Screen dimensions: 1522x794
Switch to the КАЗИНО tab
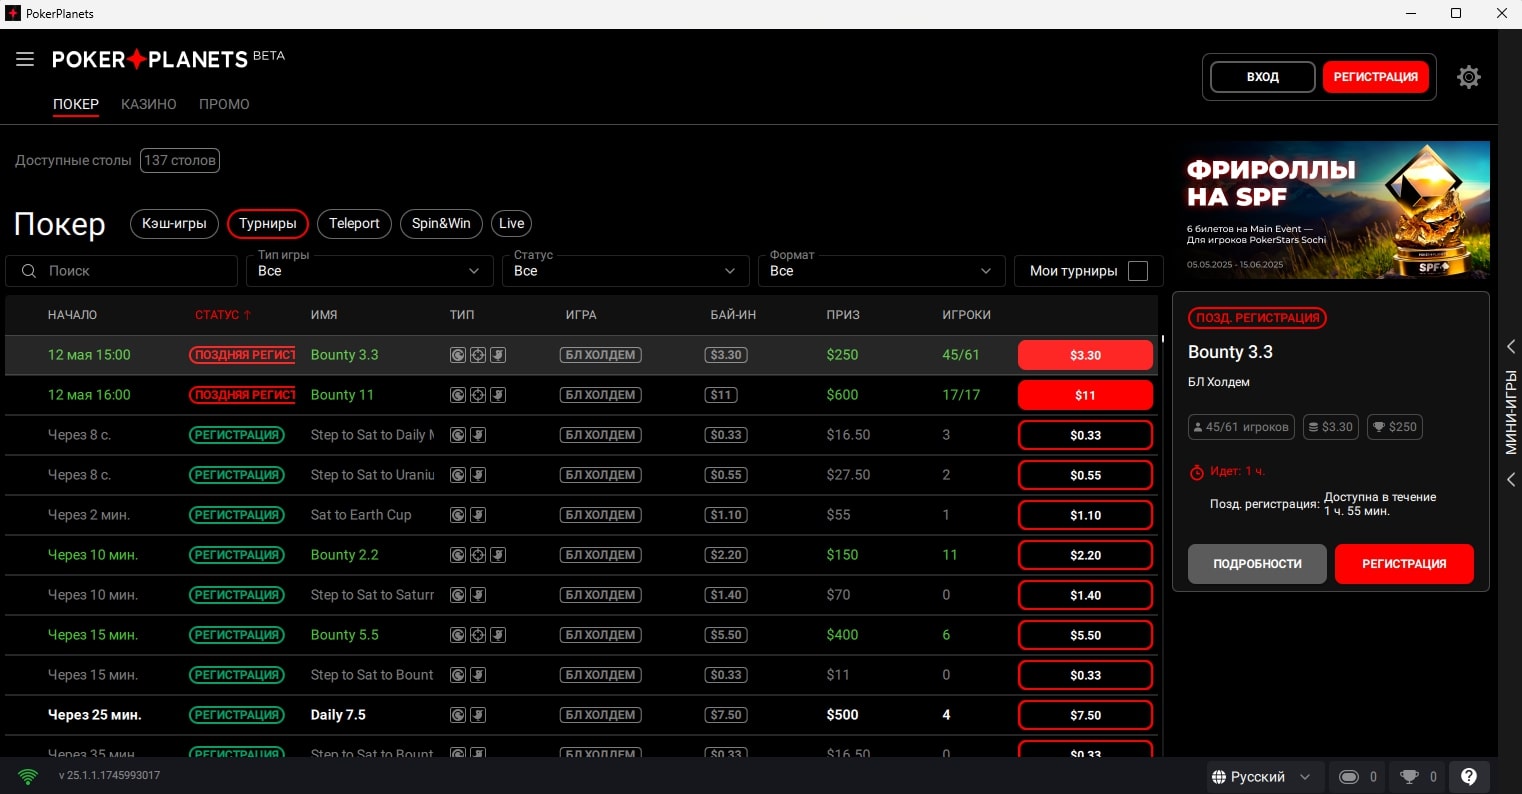coord(149,104)
